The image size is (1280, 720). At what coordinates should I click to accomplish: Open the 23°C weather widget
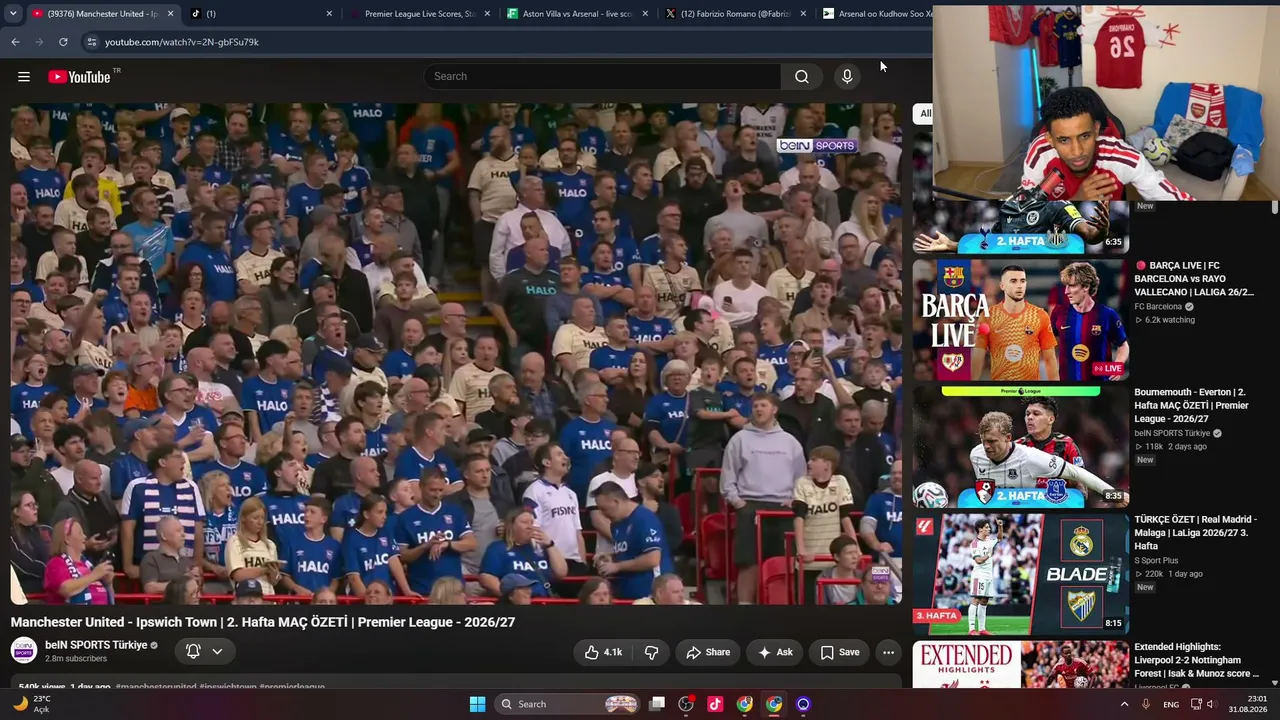click(x=32, y=704)
